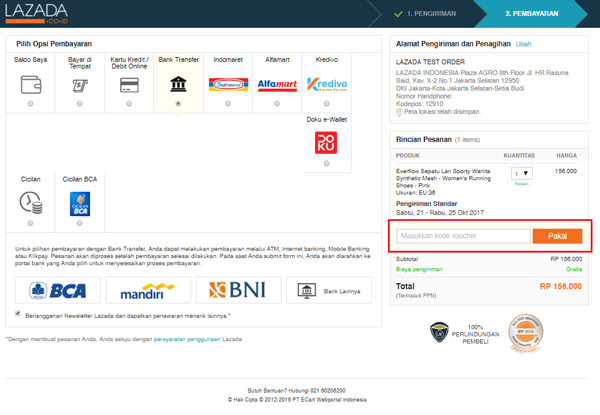Viewport: 600px width, 415px height.
Task: Choose the BNI bank logo
Action: pyautogui.click(x=239, y=290)
